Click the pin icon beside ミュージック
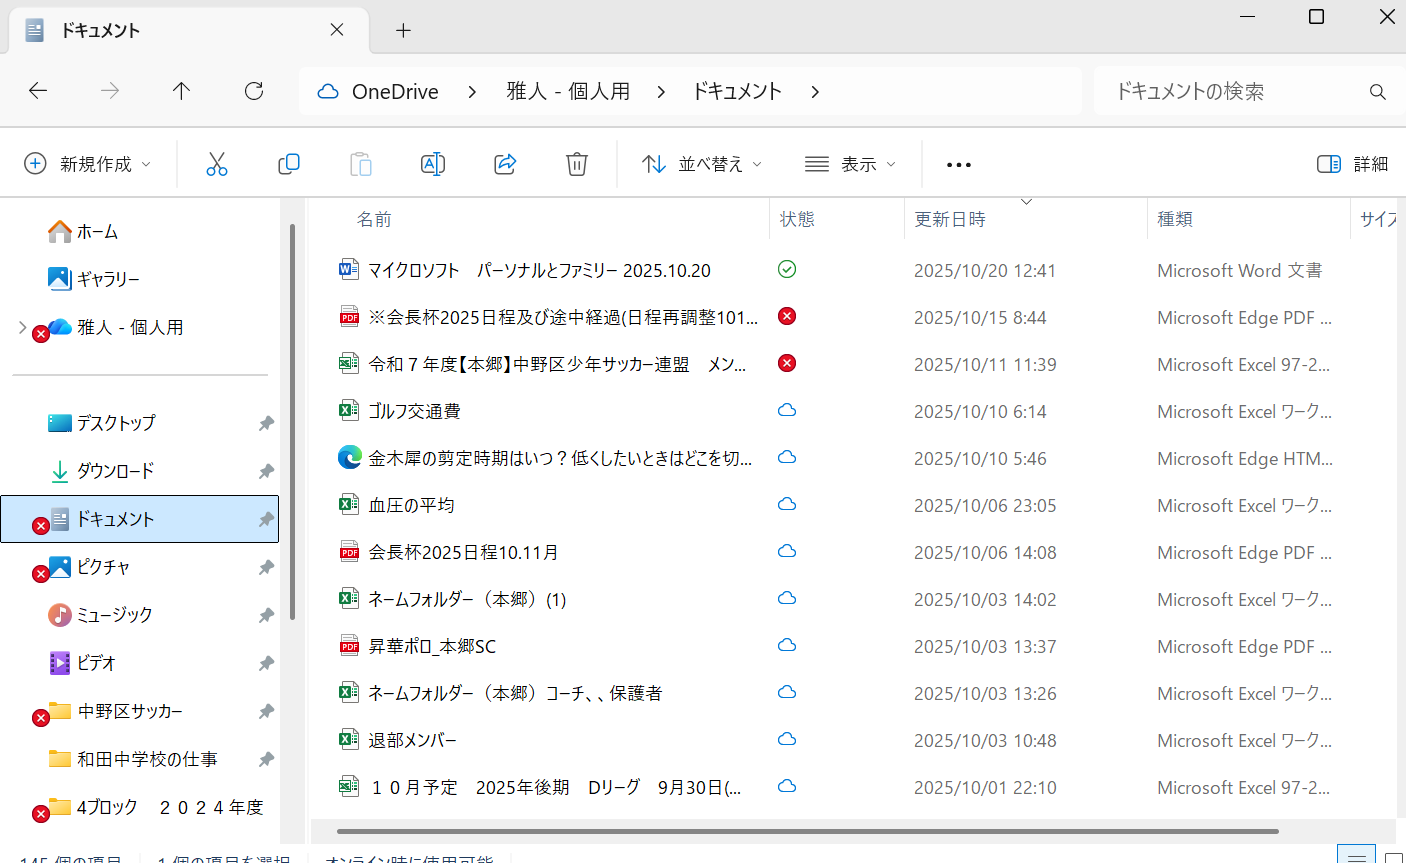The image size is (1406, 863). click(x=266, y=615)
